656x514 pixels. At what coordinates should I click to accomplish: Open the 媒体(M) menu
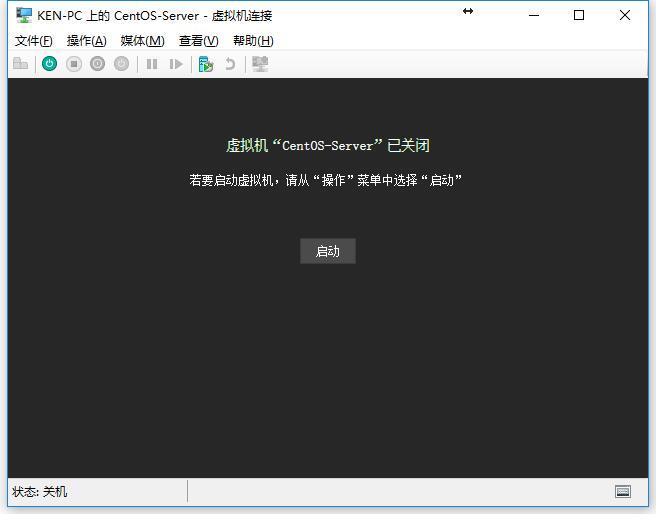[x=142, y=41]
